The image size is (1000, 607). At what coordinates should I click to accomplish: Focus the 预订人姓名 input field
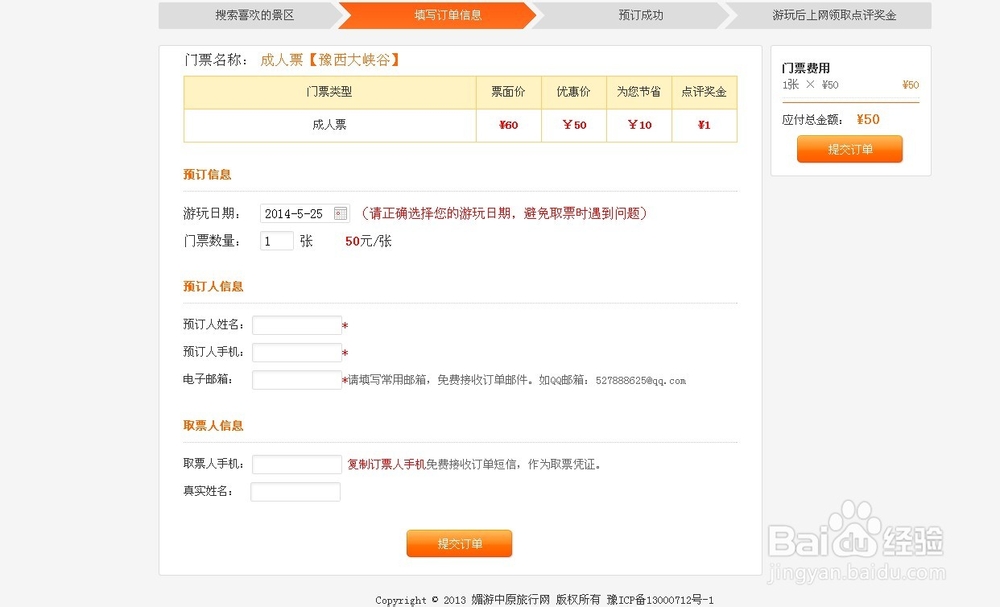pos(297,325)
